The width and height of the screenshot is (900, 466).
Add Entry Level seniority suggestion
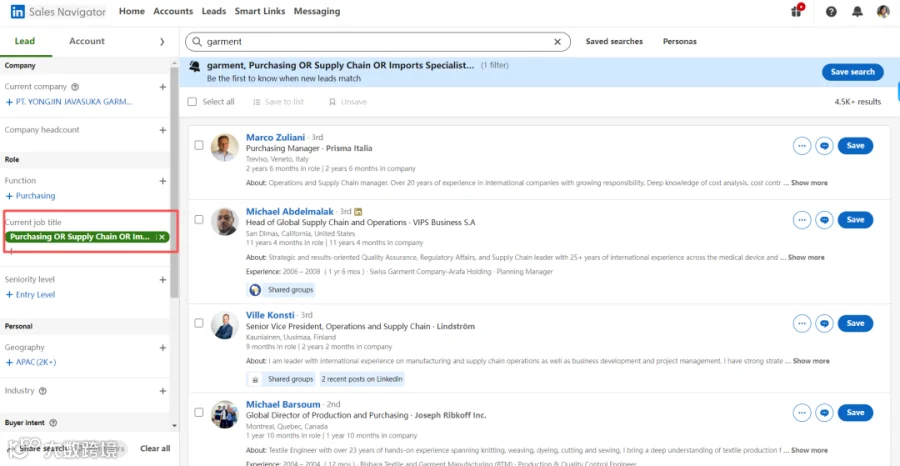30,294
